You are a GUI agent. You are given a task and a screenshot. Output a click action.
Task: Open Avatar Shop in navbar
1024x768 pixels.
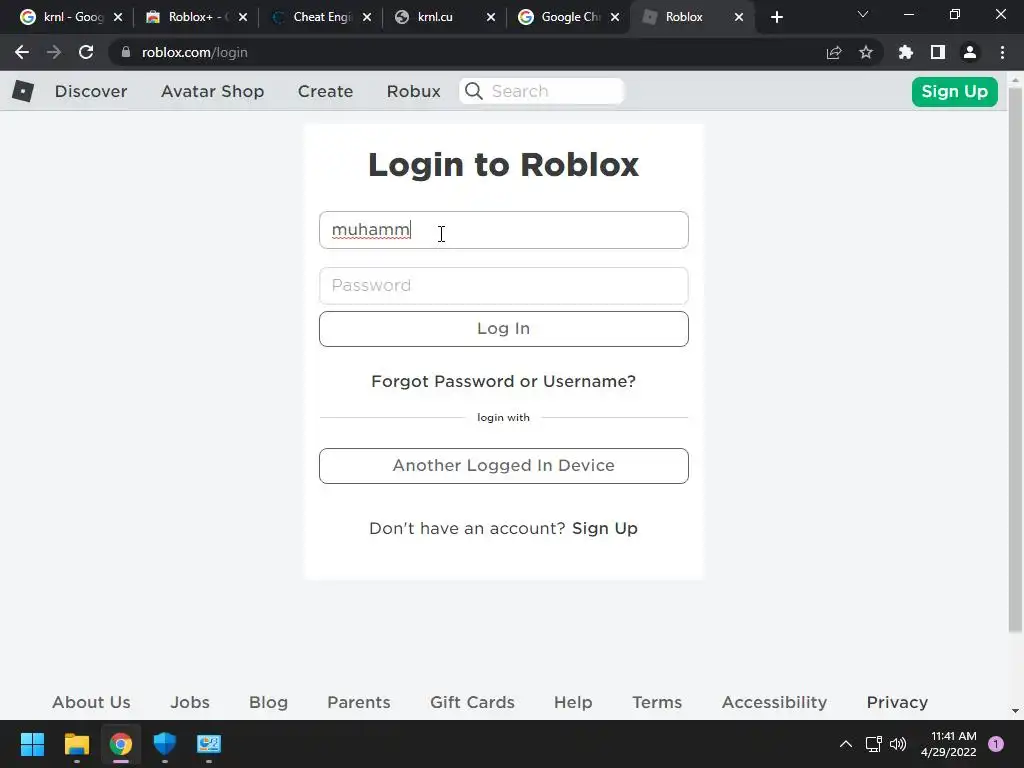[x=212, y=91]
